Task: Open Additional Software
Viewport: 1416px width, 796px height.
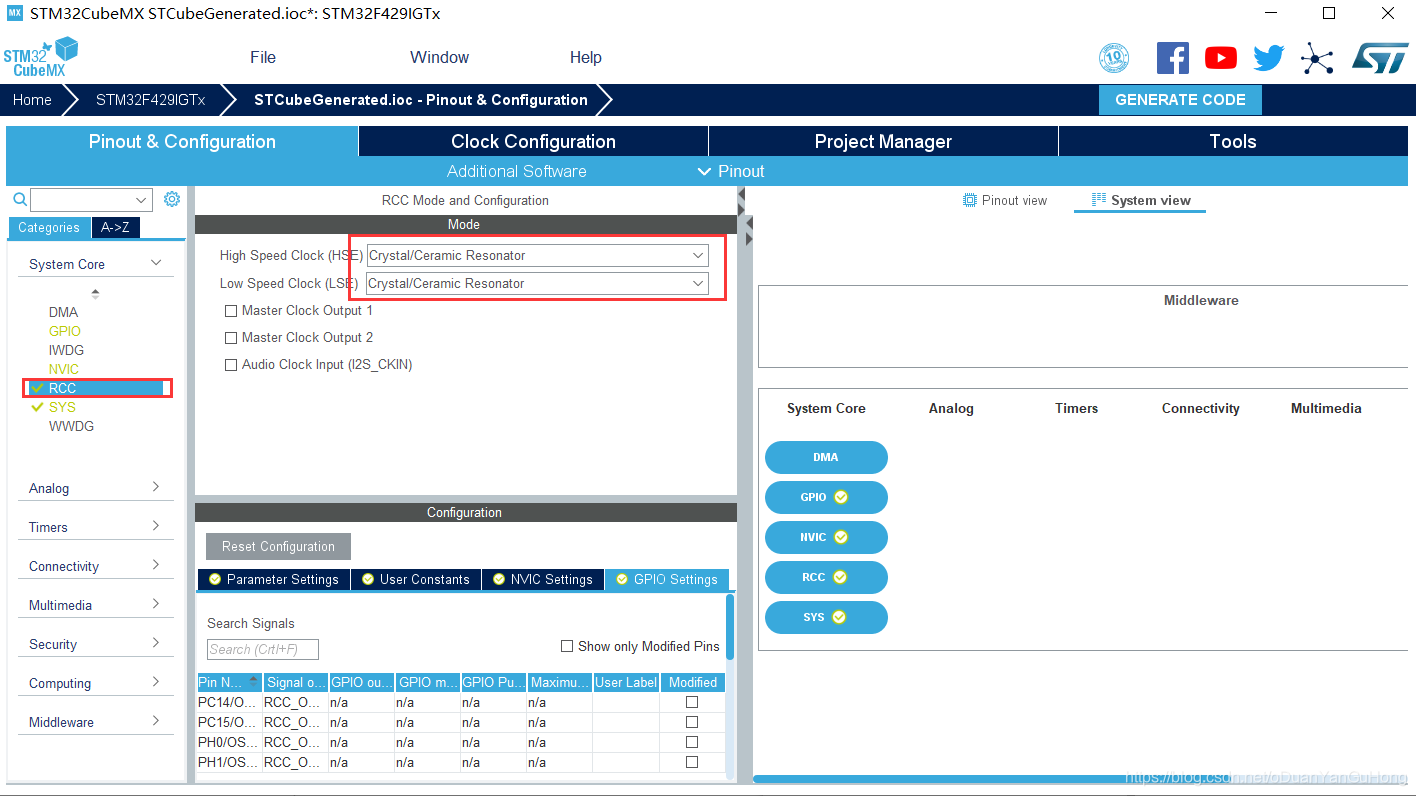Action: click(x=516, y=171)
